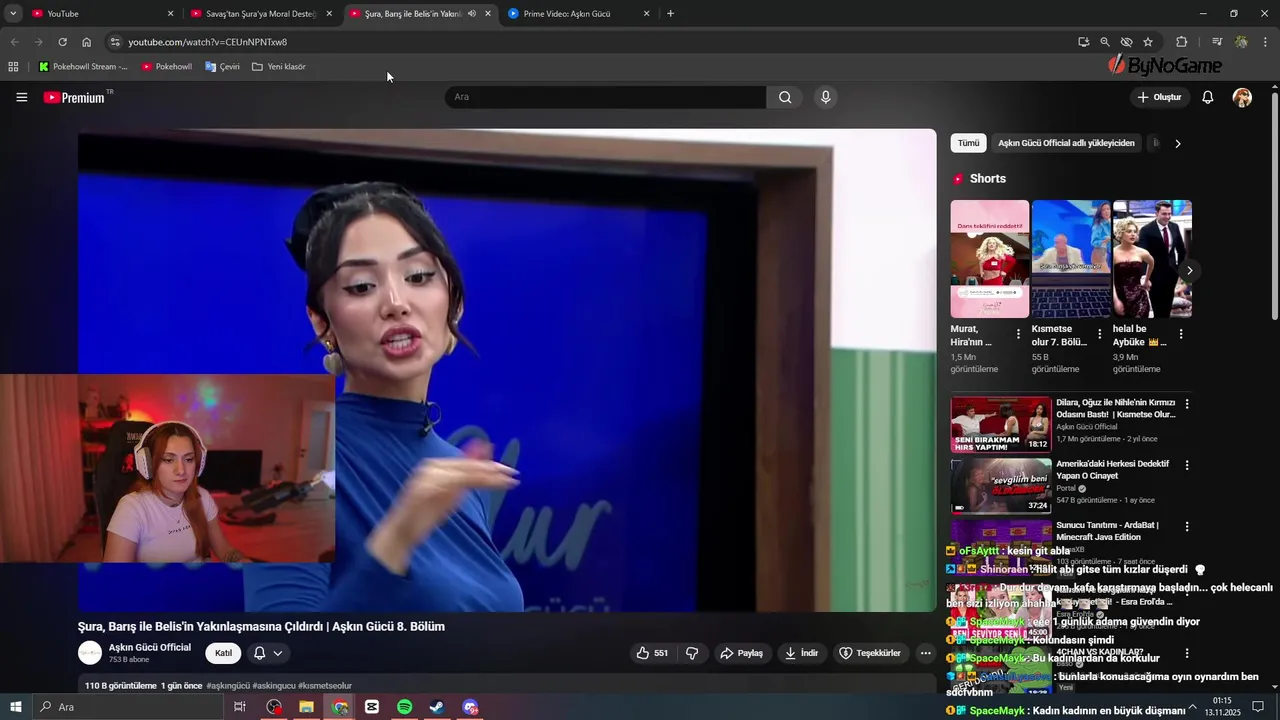This screenshot has width=1280, height=720.
Task: Open the Amerika'daki Herkesi Dedektif Yapan video thumbnail
Action: (x=1001, y=486)
